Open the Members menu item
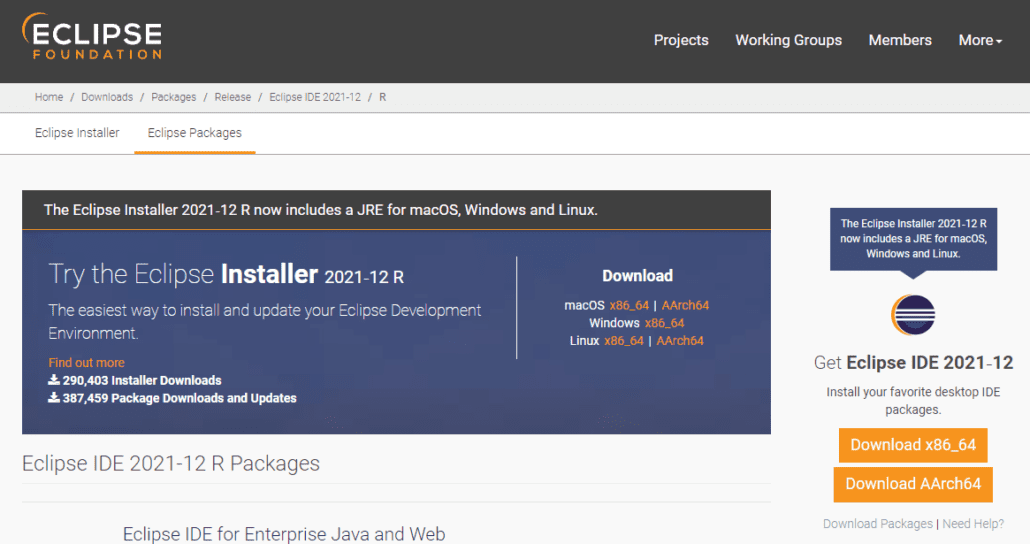The height and width of the screenshot is (544, 1030). (900, 40)
